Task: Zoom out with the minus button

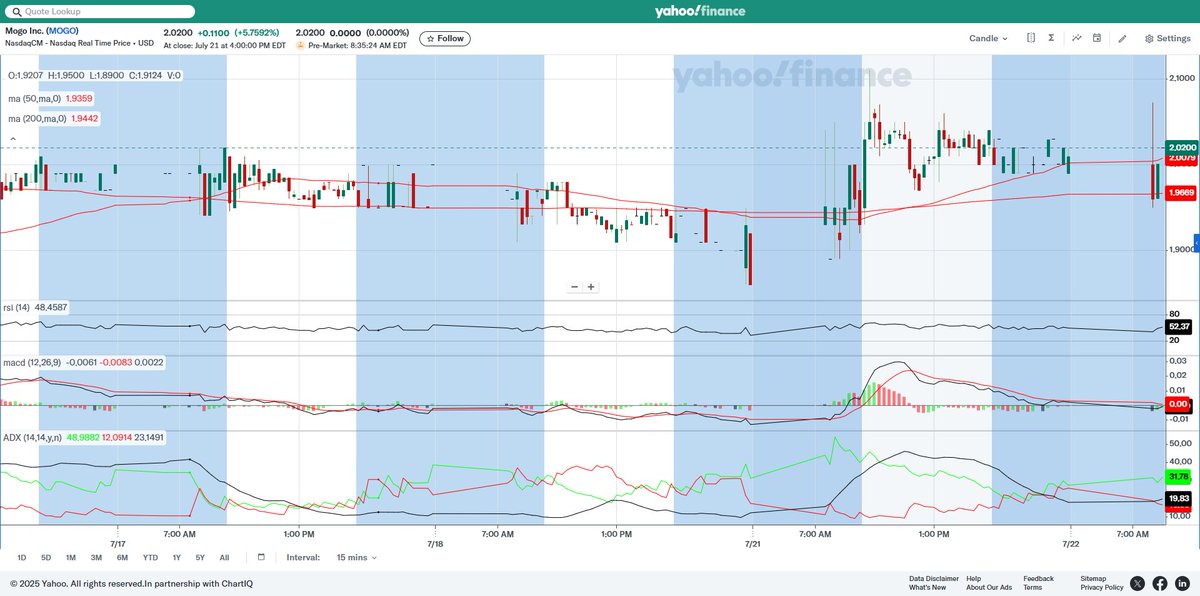Action: click(x=575, y=287)
